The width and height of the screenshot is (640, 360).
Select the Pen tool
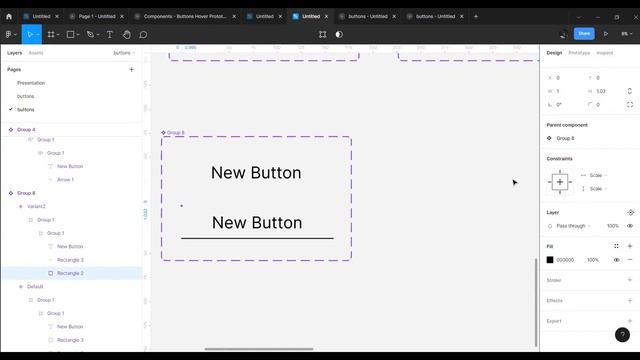click(90, 35)
